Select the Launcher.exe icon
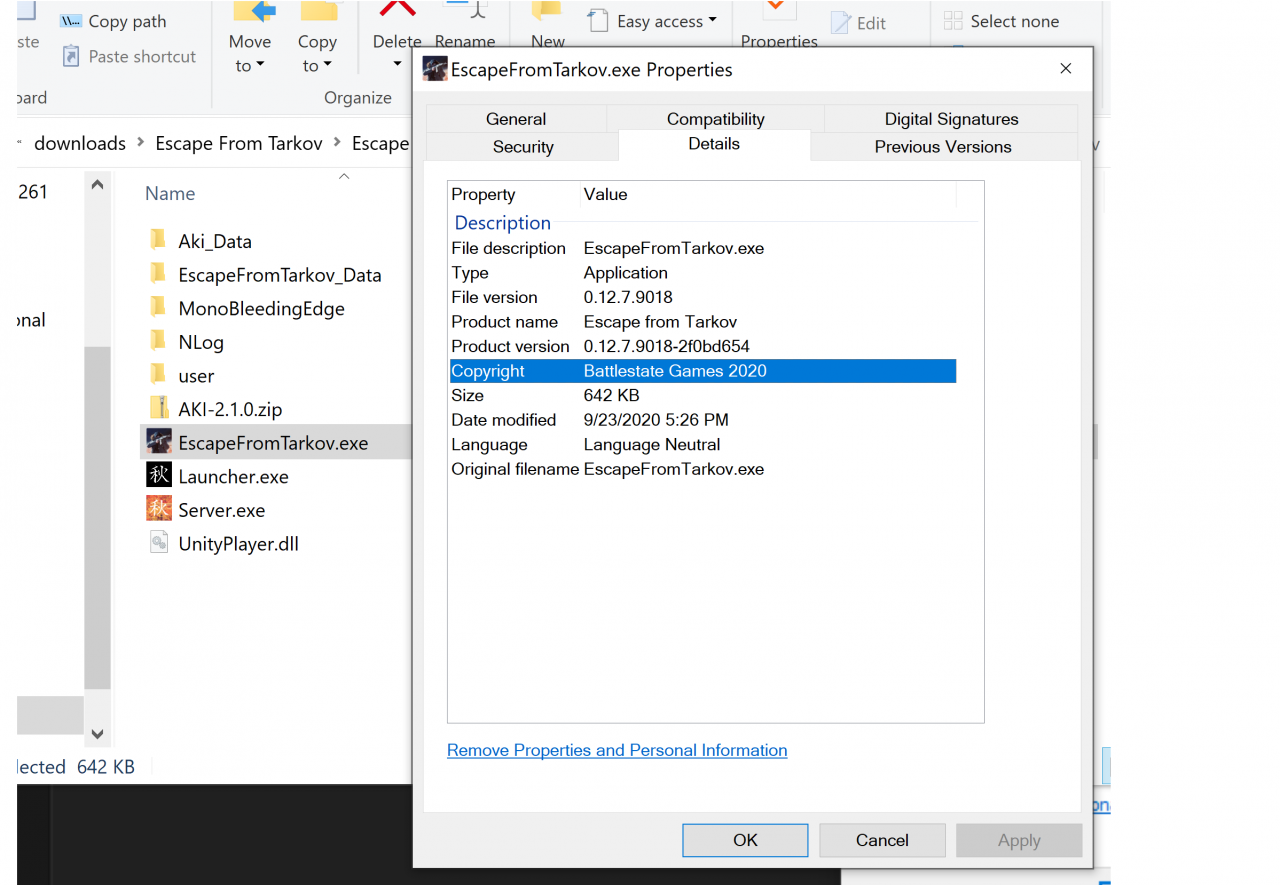Screen dimensions: 1280x885 (159, 475)
